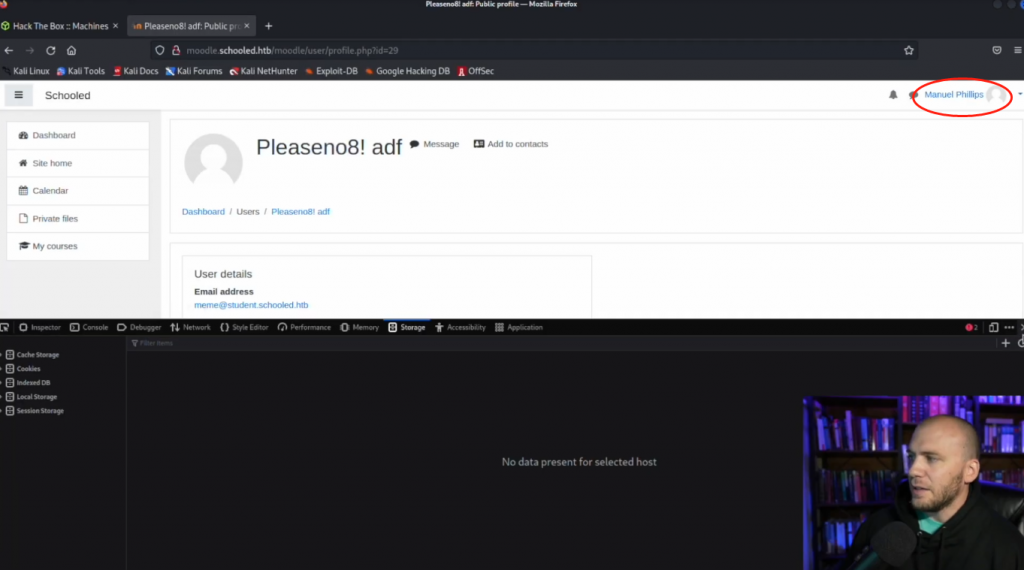The height and width of the screenshot is (570, 1024).
Task: Open the notifications bell
Action: [893, 95]
